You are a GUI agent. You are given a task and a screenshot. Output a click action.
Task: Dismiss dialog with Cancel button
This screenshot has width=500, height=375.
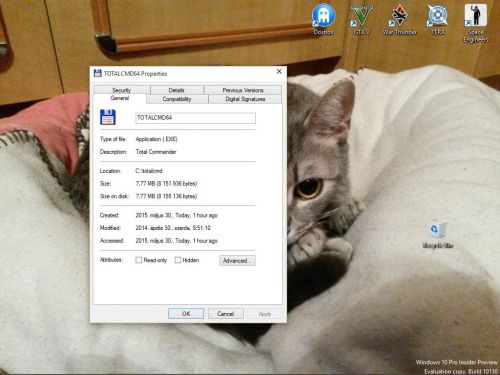coord(226,314)
